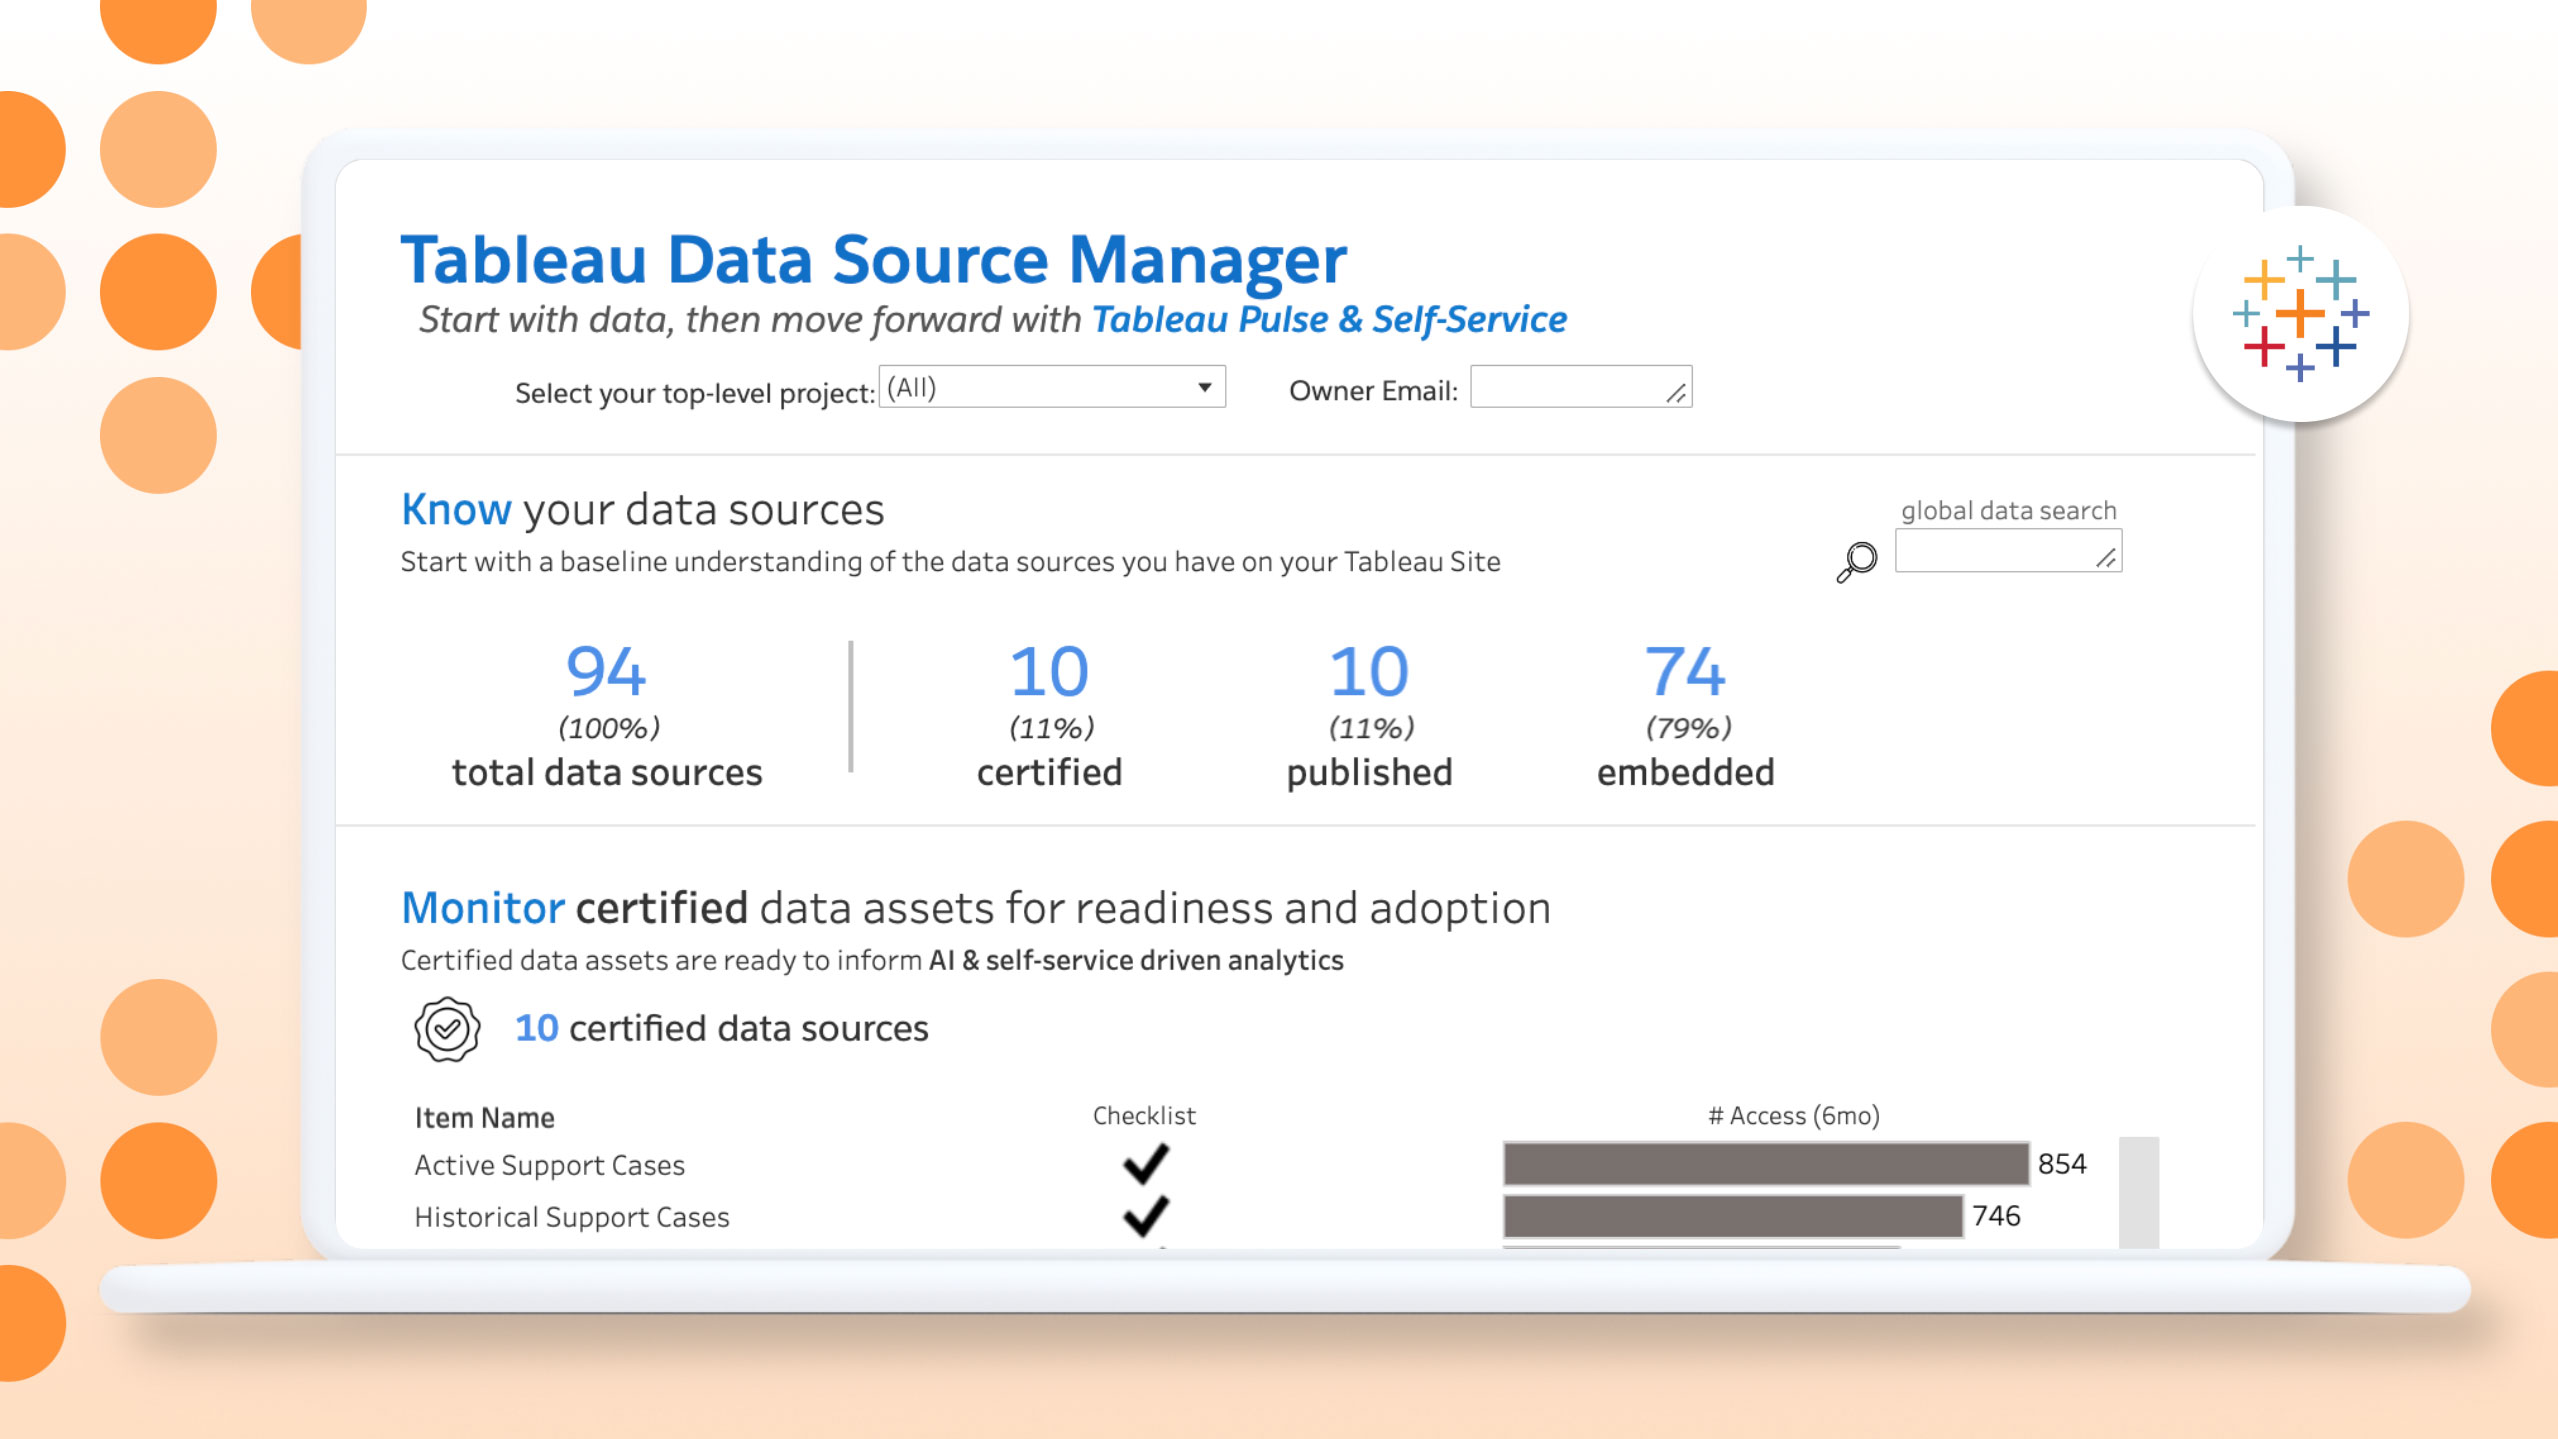The image size is (2558, 1439).
Task: Click the resize handle in Owner Email field
Action: (1677, 394)
